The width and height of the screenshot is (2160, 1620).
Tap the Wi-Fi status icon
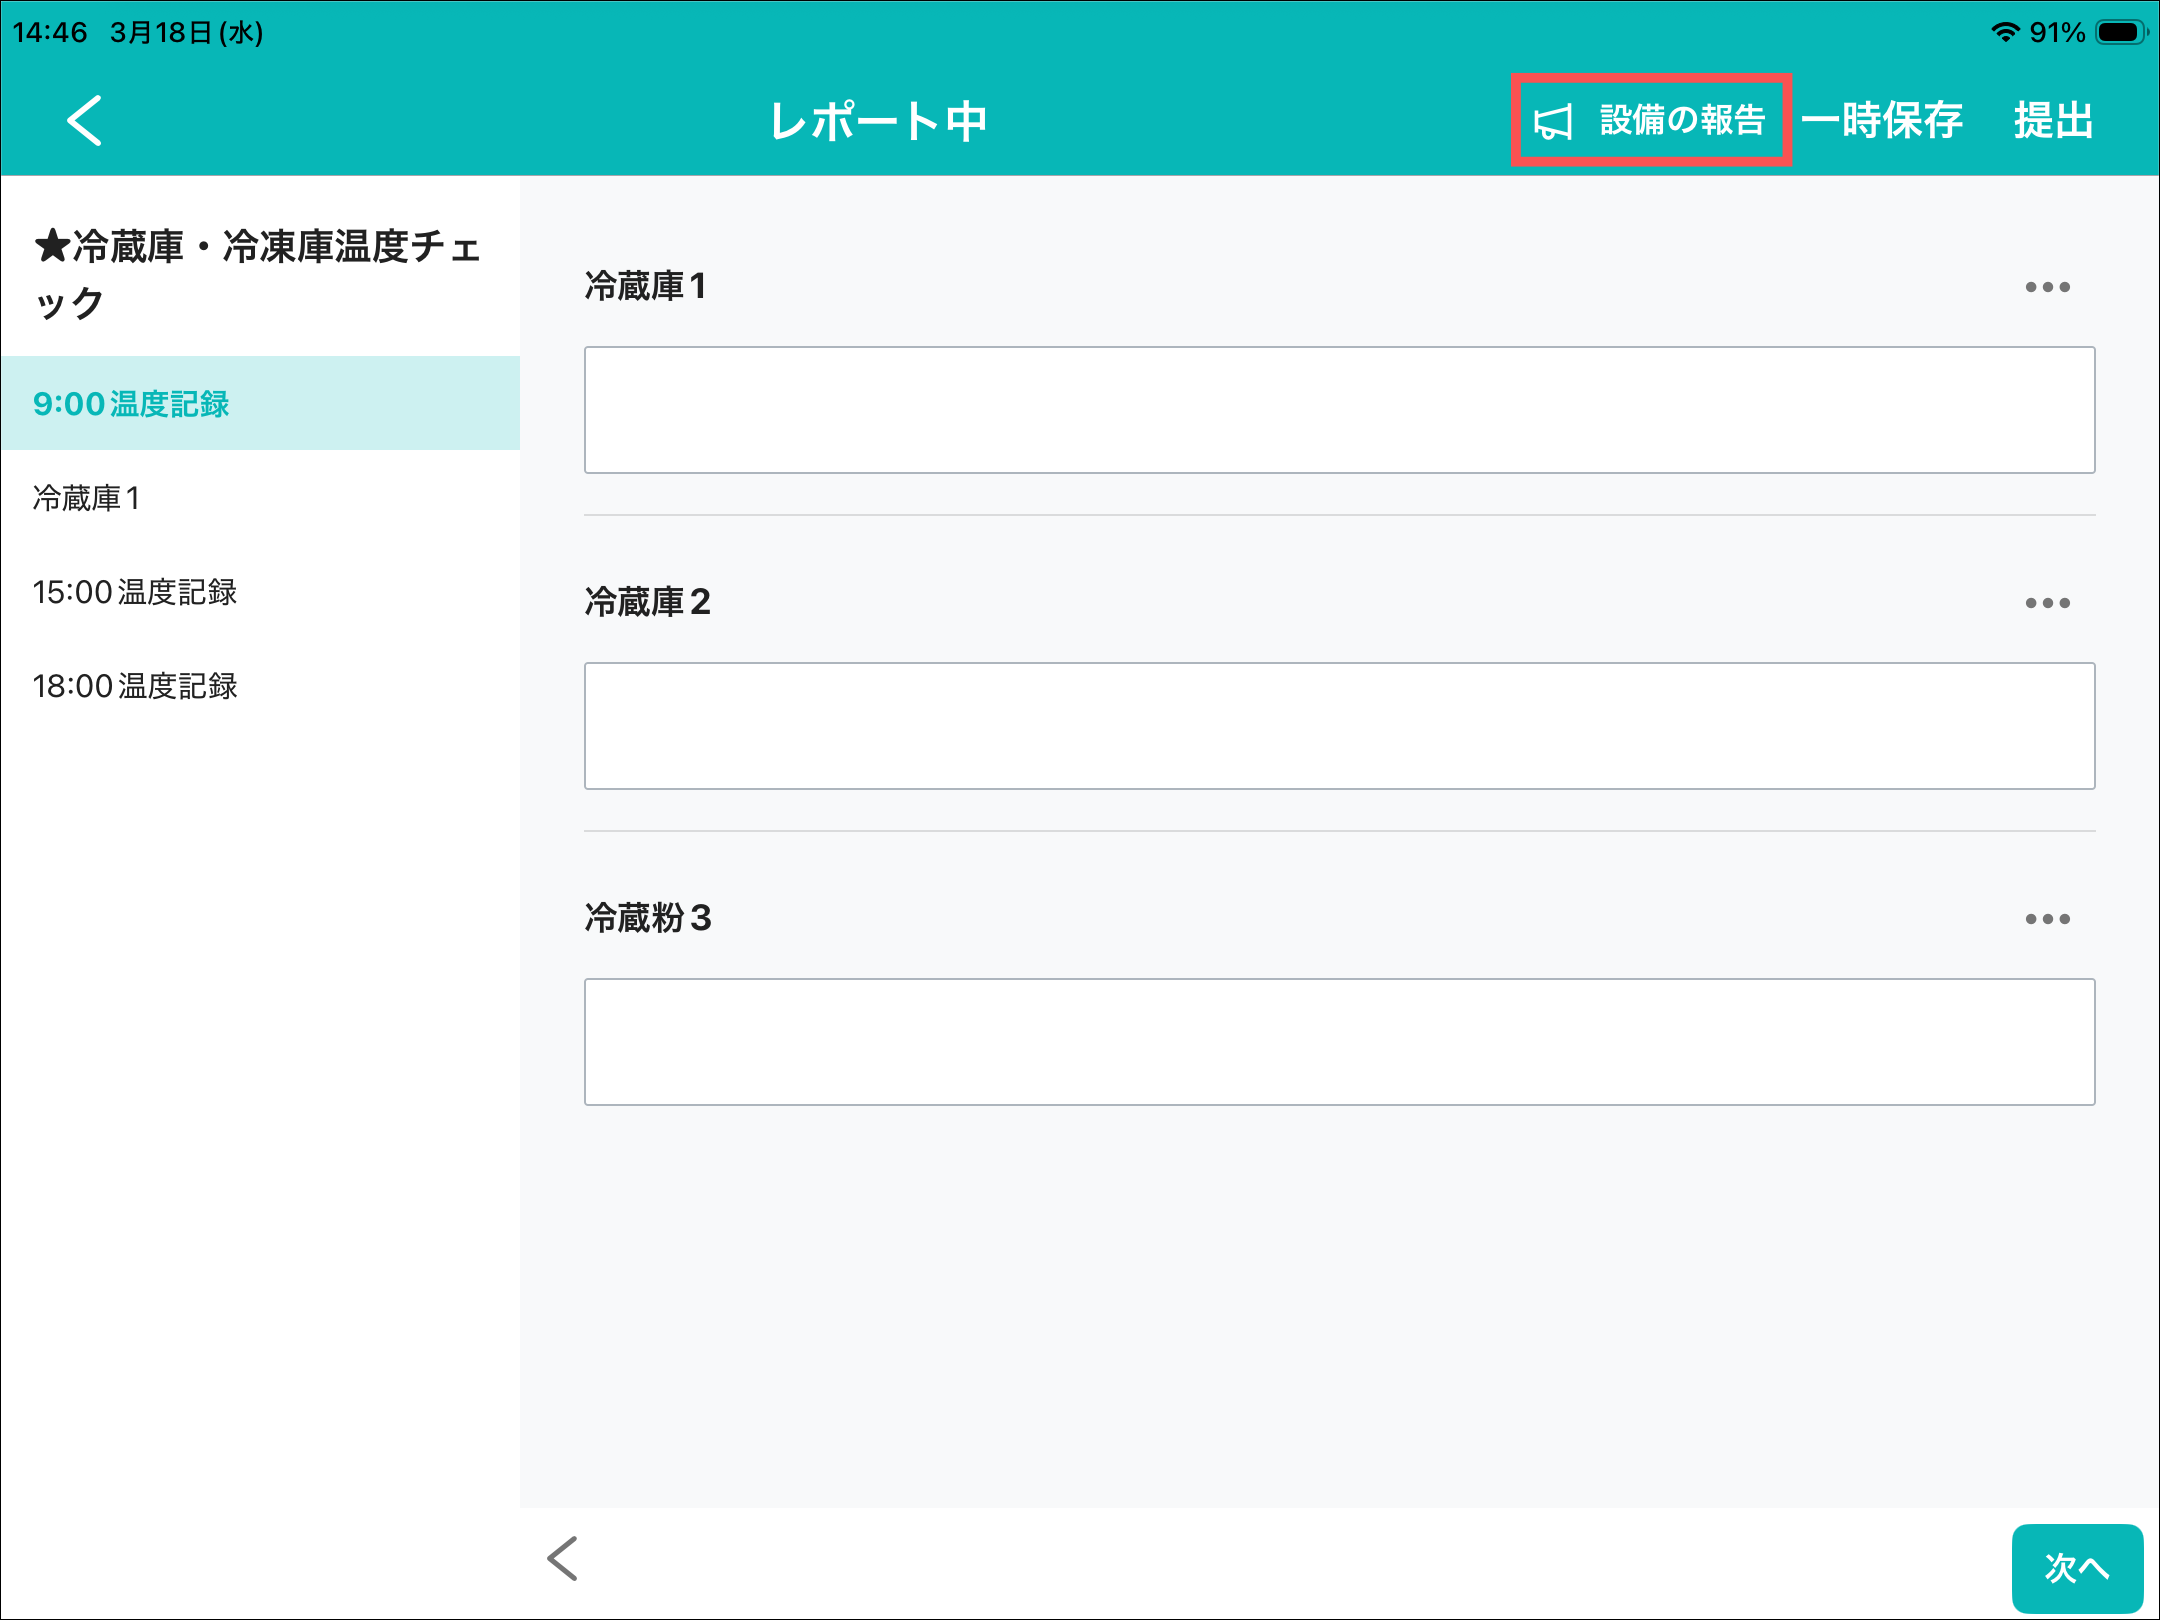click(x=2004, y=32)
